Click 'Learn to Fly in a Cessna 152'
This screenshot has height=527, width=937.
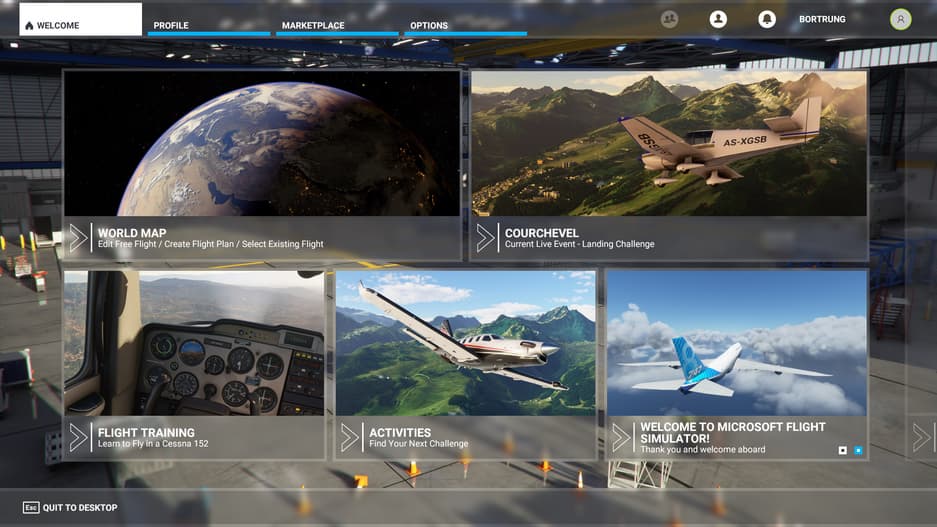coord(153,443)
